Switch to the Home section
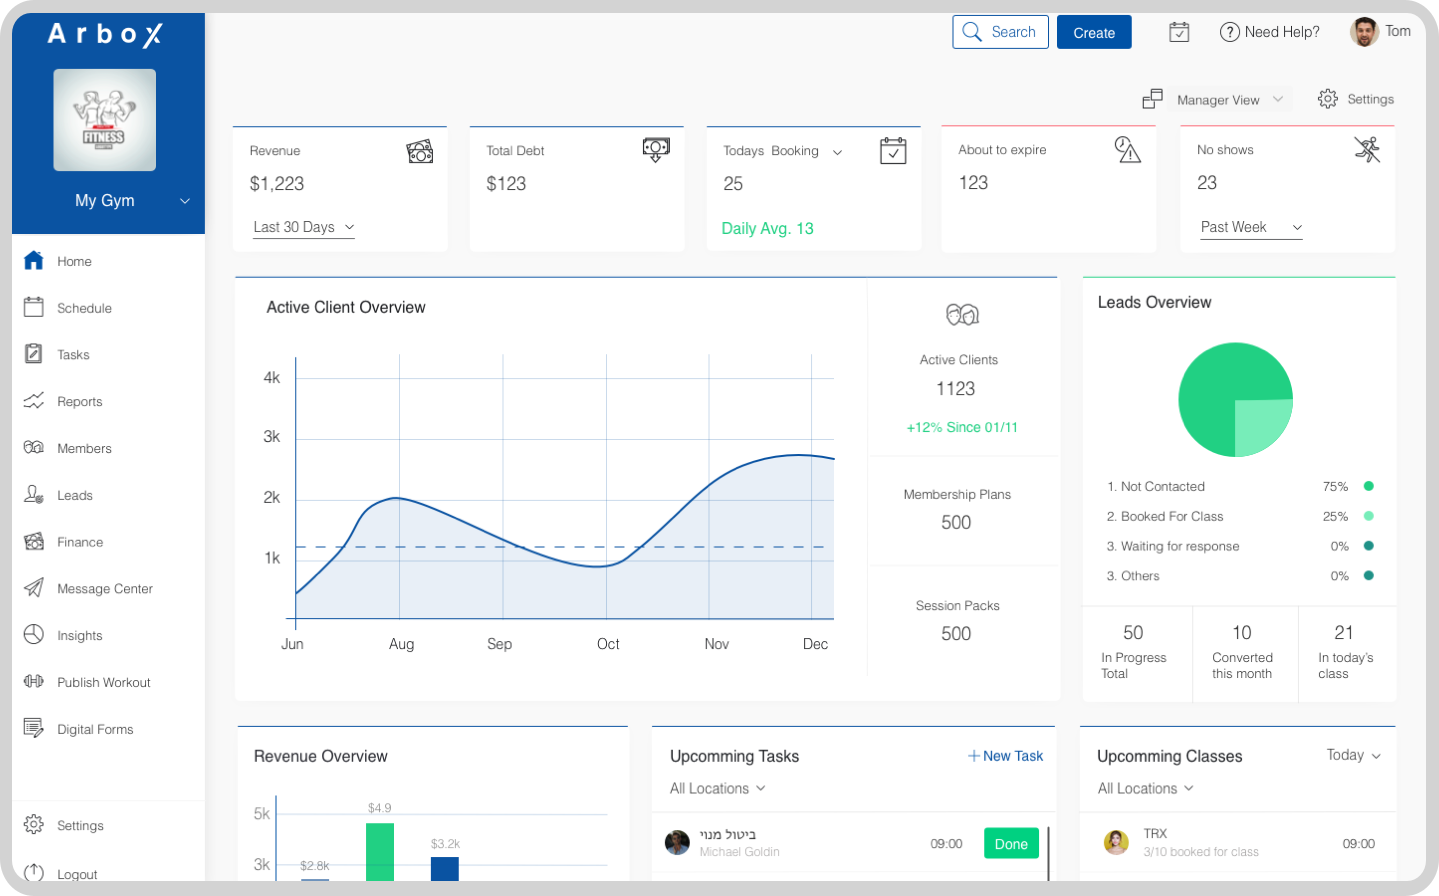This screenshot has width=1439, height=896. pyautogui.click(x=73, y=261)
